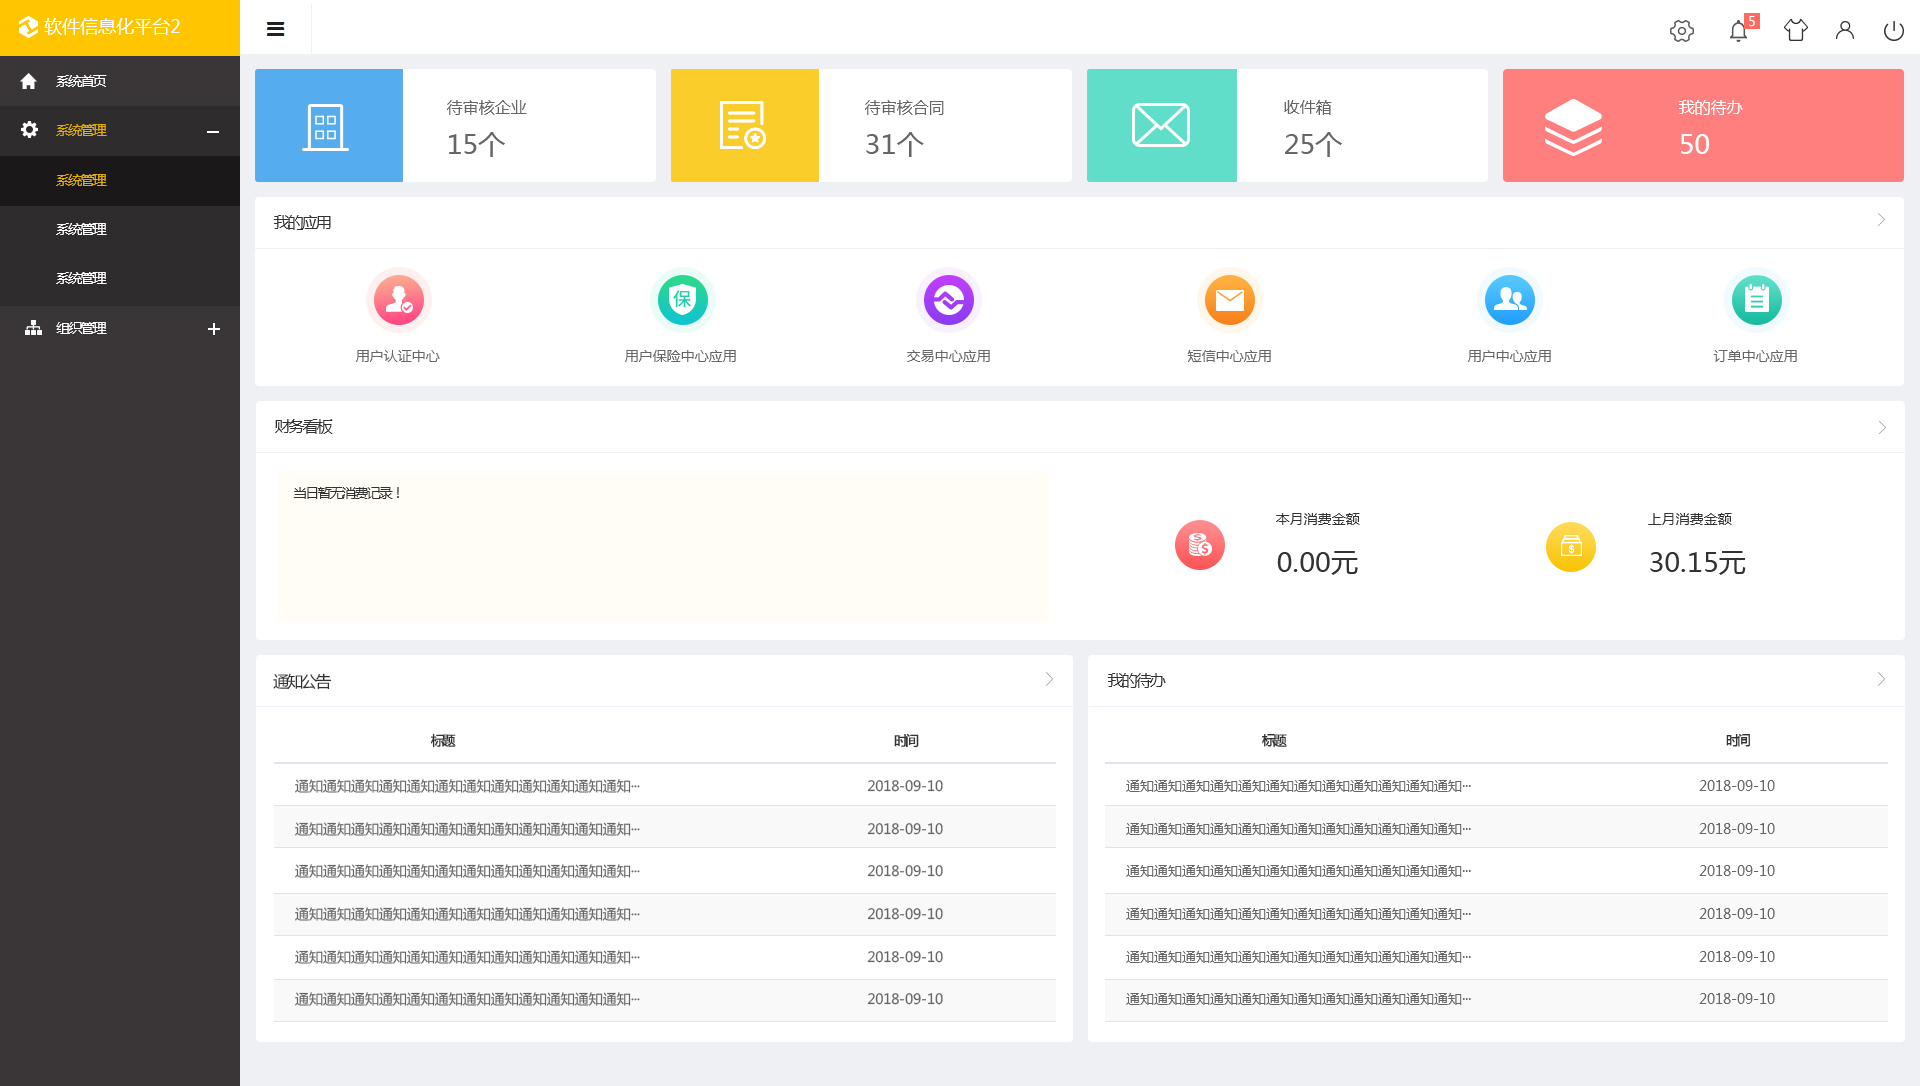The height and width of the screenshot is (1086, 1920).
Task: Click the shirt theme skin icon
Action: click(x=1795, y=30)
